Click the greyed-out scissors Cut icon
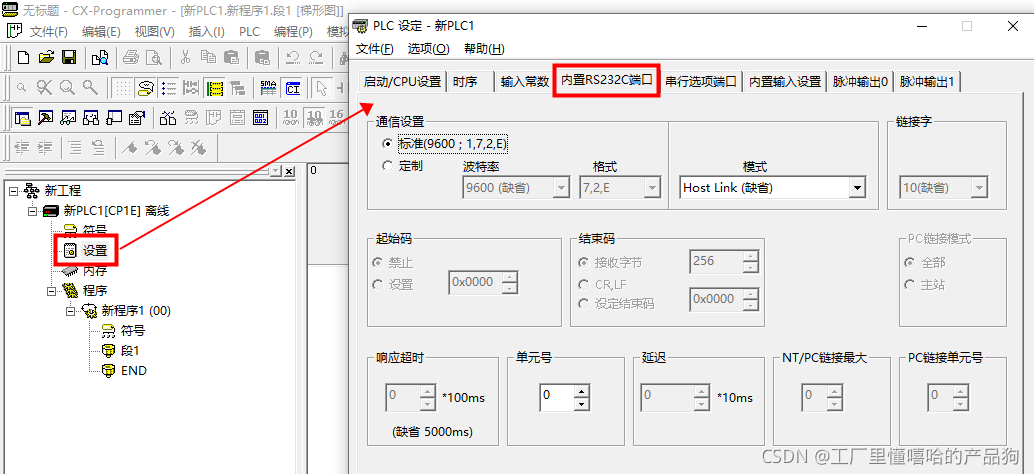The height and width of the screenshot is (474, 1034). 185,57
